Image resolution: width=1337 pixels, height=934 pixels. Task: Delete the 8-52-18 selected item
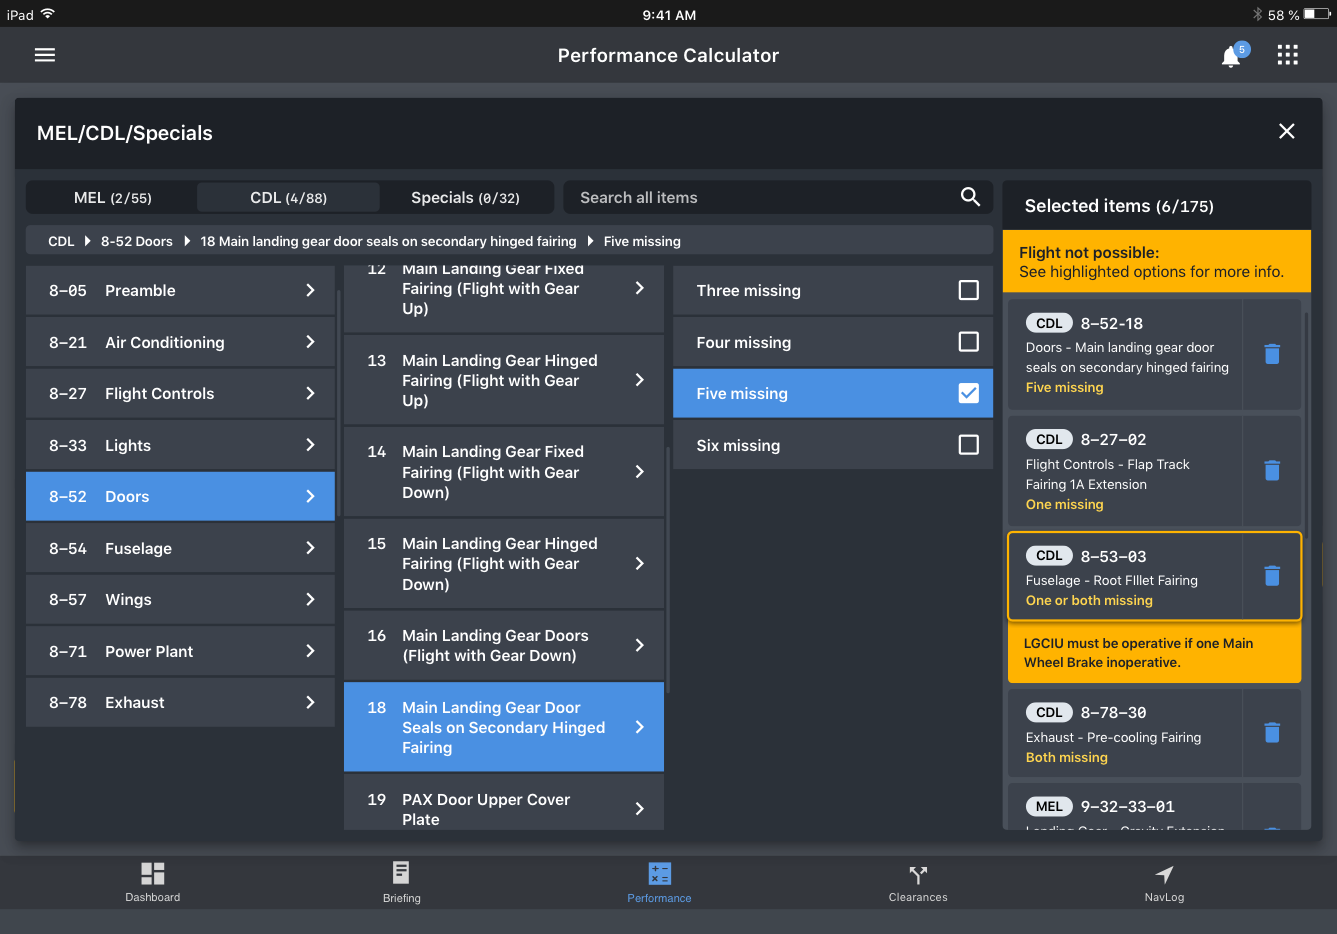1271,354
